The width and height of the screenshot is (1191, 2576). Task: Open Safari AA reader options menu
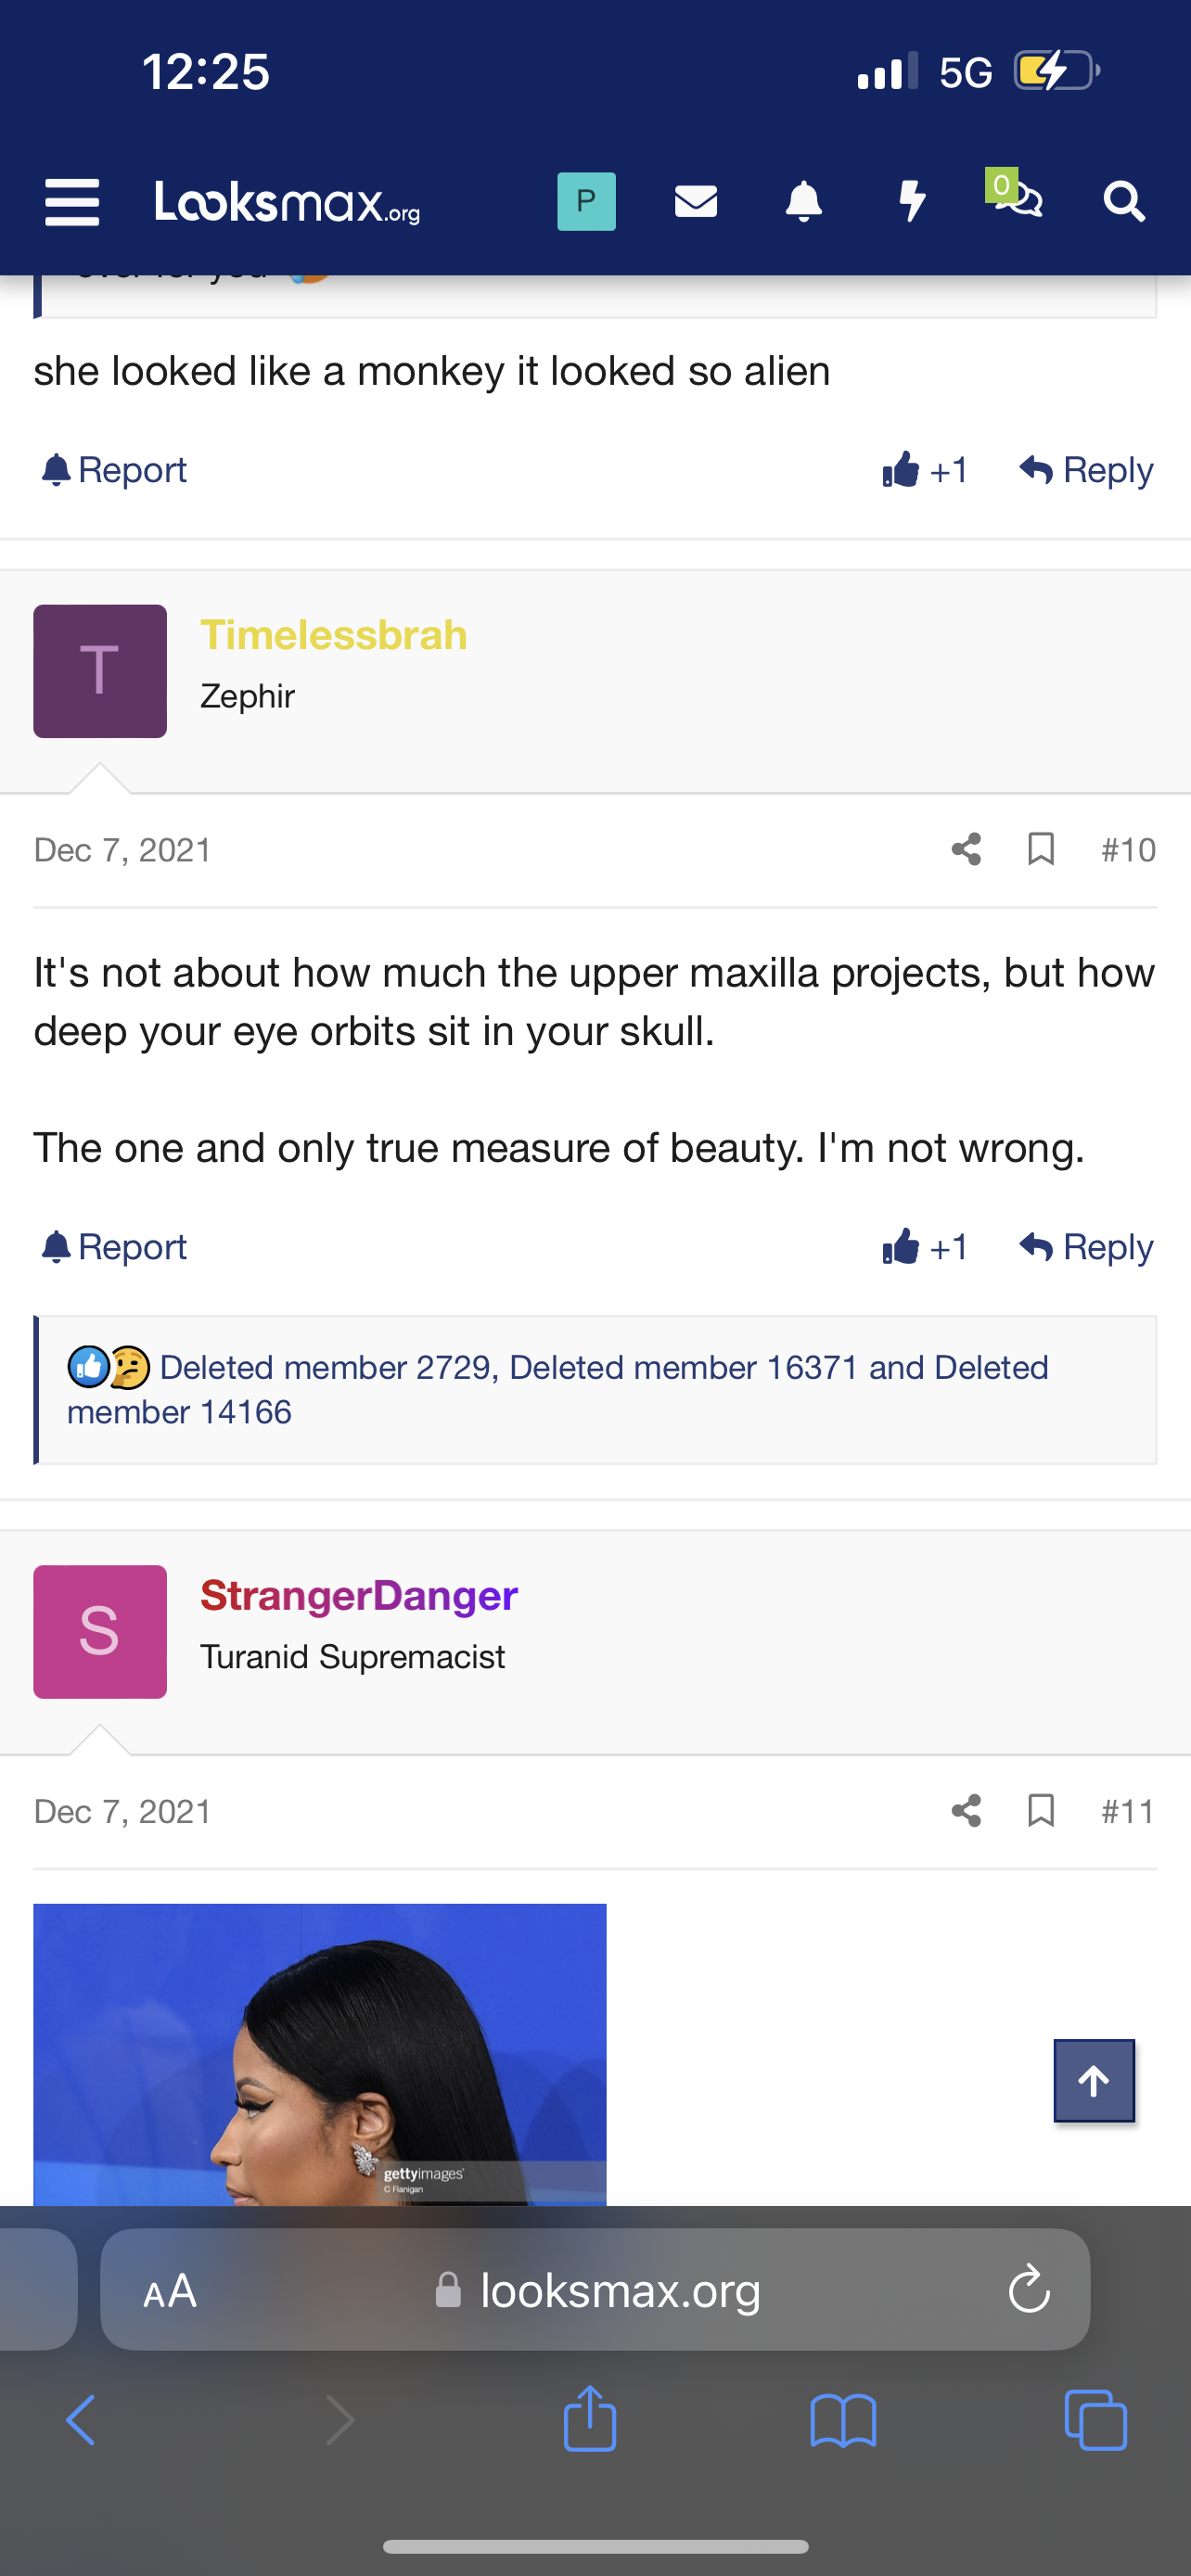click(170, 2290)
